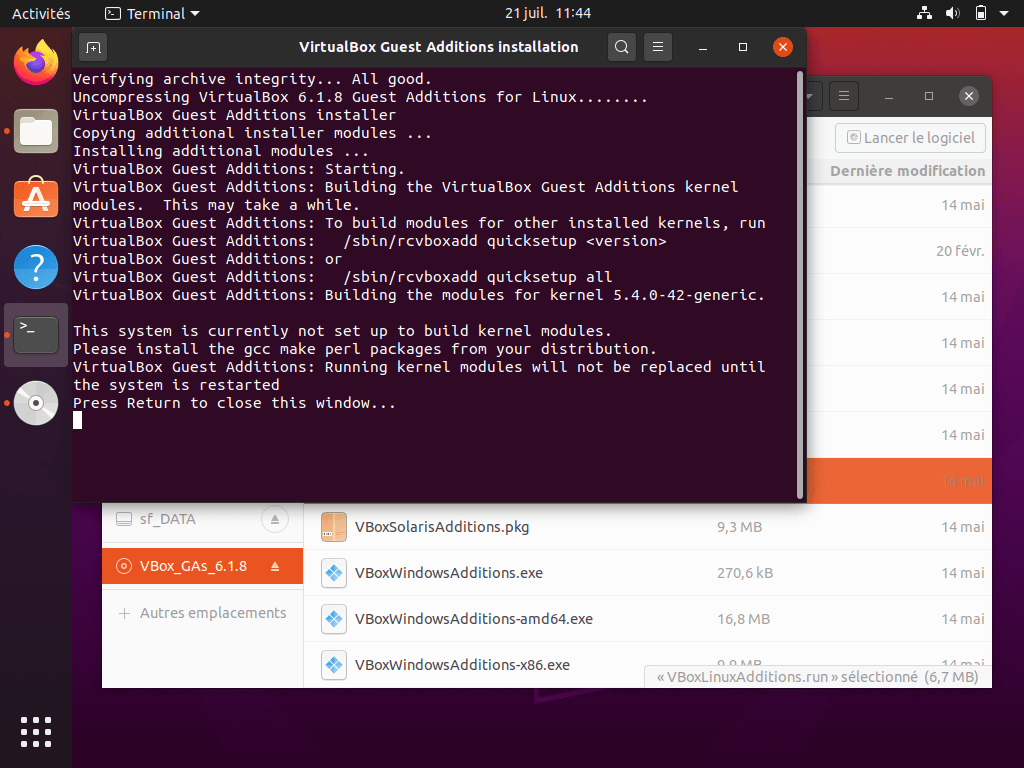Screen dimensions: 1024x768
Task: Eject sf_DATA in sidebar
Action: click(x=275, y=519)
